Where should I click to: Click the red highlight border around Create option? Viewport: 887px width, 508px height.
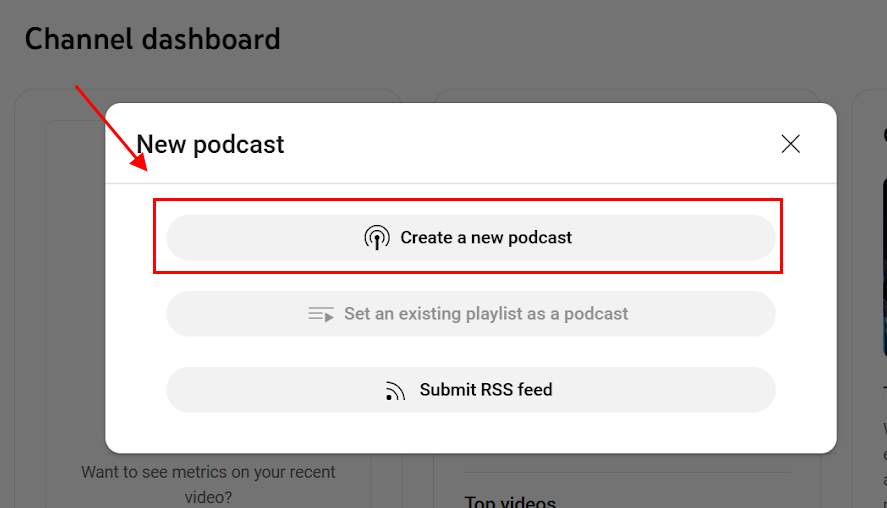click(x=468, y=200)
